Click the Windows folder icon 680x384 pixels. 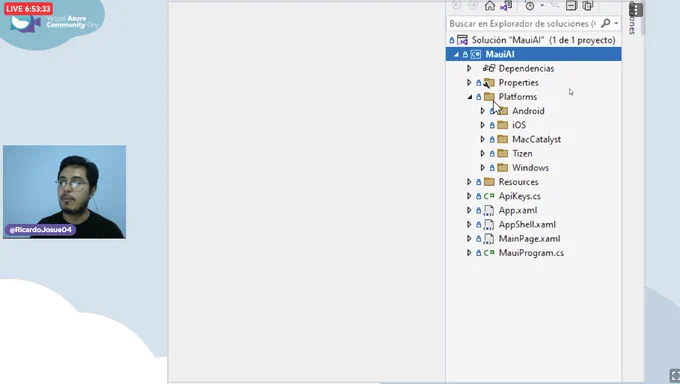click(503, 167)
